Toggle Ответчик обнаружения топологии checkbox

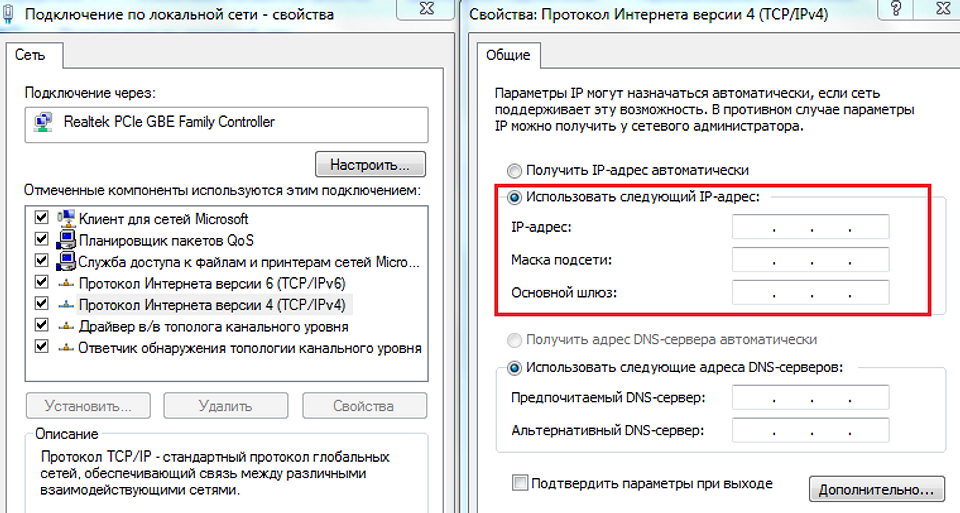[41, 347]
